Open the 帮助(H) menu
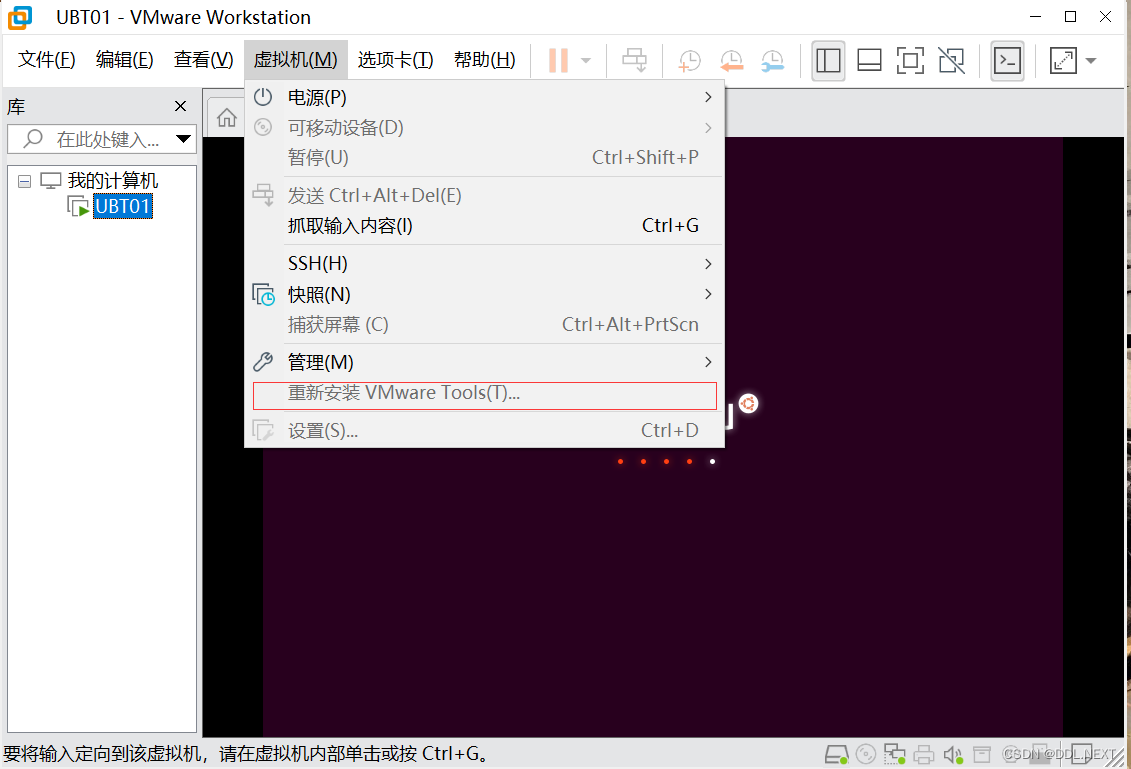The width and height of the screenshot is (1131, 769). pos(485,59)
